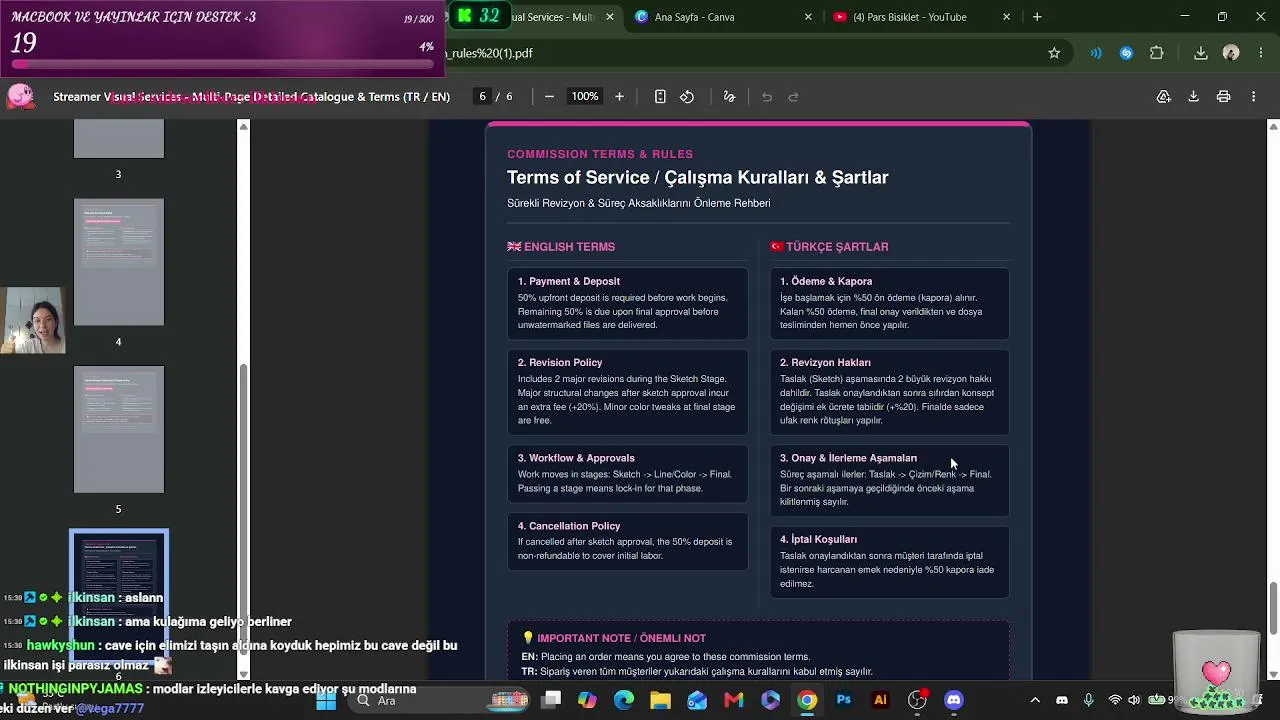This screenshot has width=1280, height=720.
Task: Click 'IMPORTANT NOTE / ÖNEMLİ NOT' text
Action: [x=621, y=638]
